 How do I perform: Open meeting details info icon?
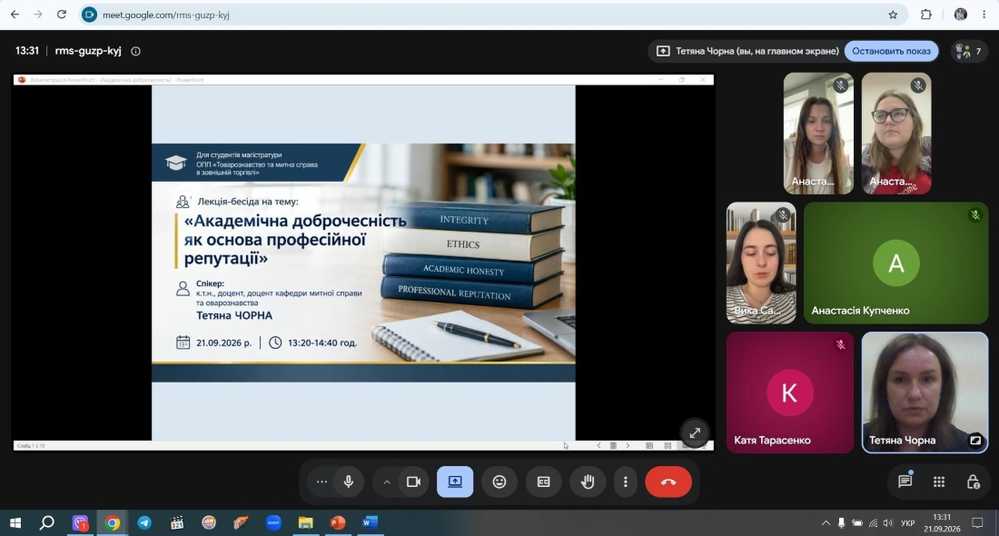click(136, 51)
